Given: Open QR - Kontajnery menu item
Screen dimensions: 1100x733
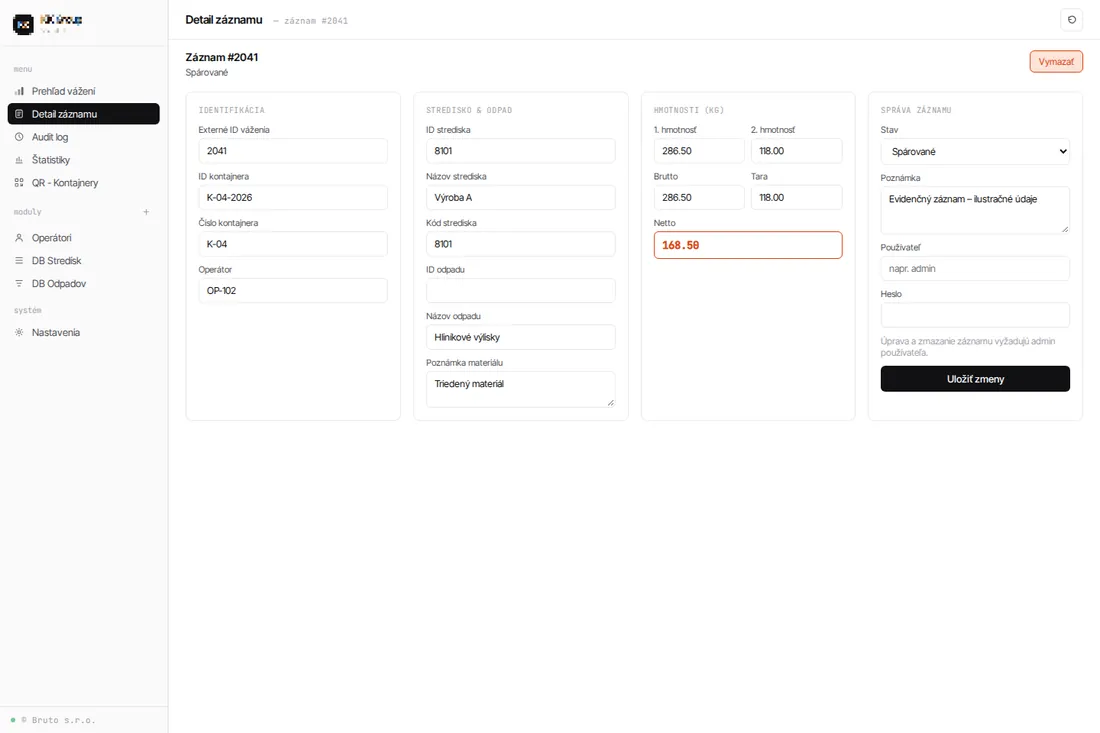Looking at the screenshot, I should click(x=83, y=182).
